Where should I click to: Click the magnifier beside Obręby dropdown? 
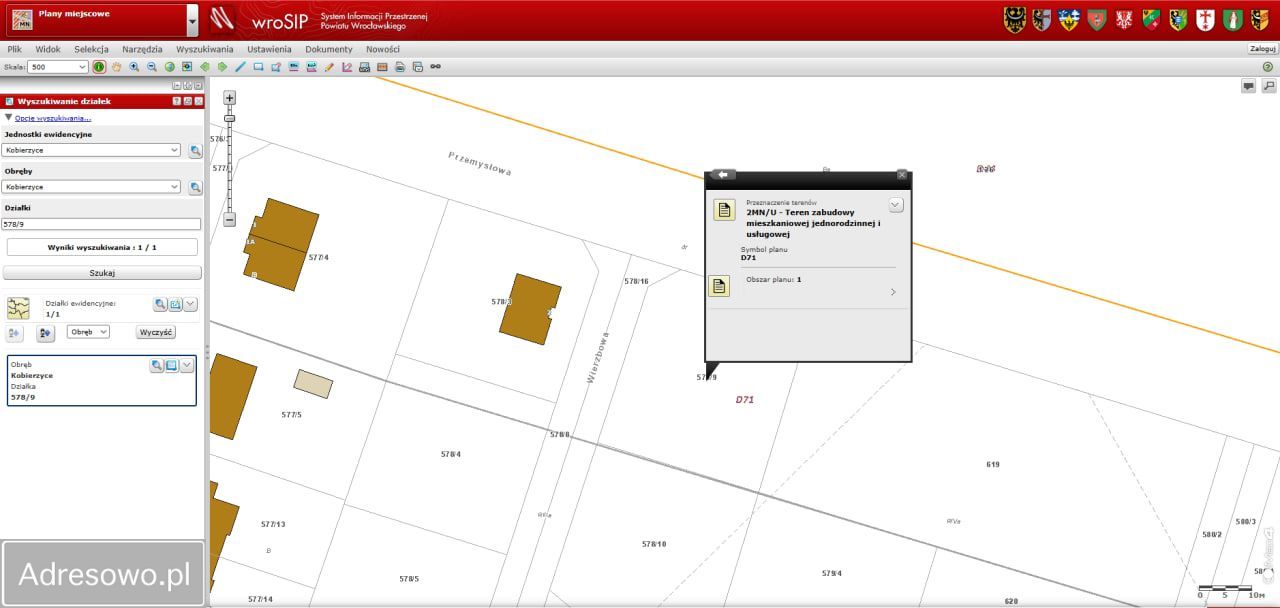pos(195,187)
